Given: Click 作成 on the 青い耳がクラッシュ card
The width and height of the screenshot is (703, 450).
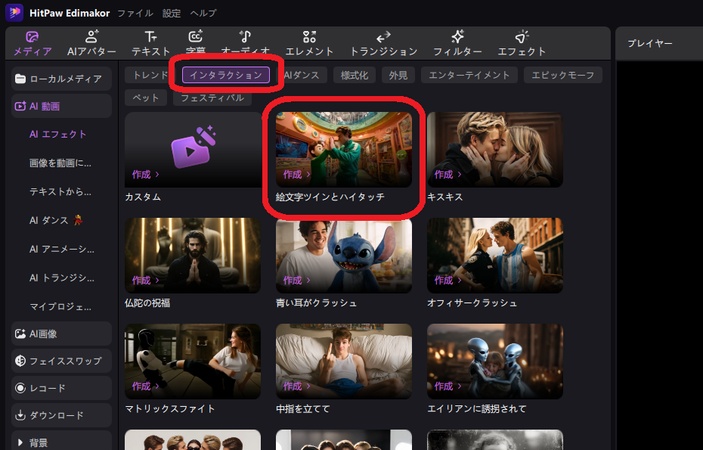Looking at the screenshot, I should tap(296, 280).
